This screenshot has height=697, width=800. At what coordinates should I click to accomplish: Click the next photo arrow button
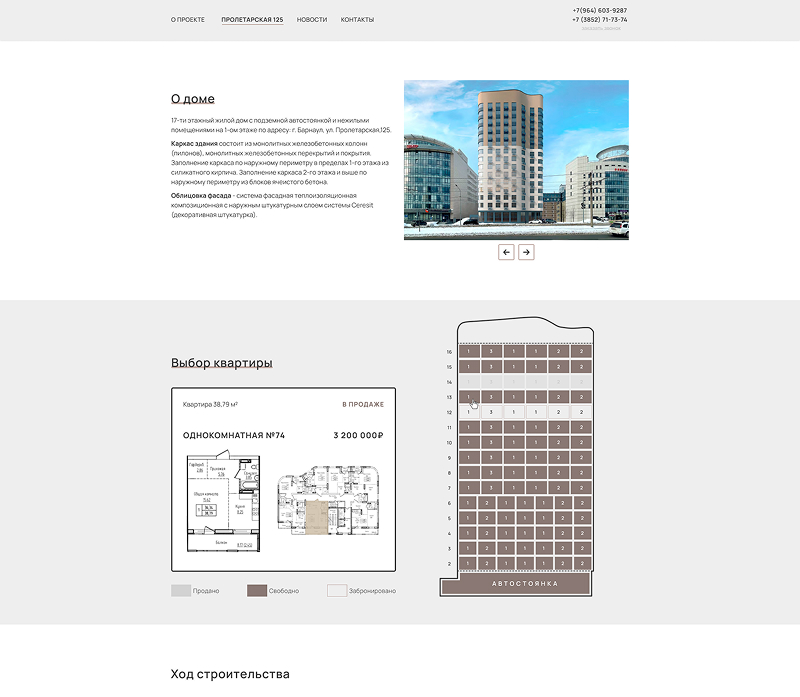click(526, 252)
